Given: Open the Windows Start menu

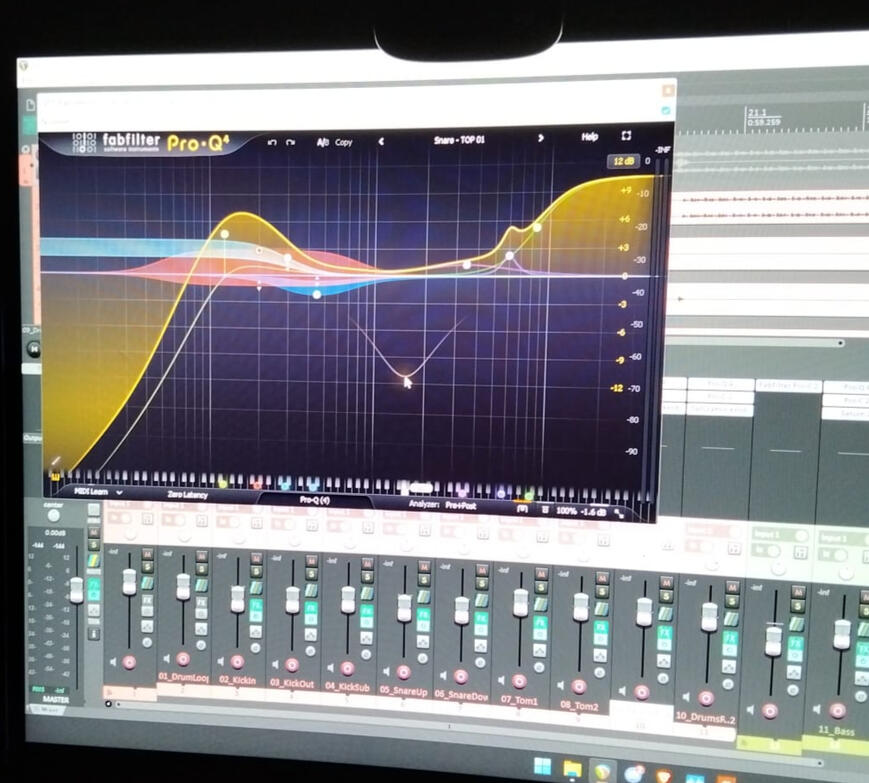Looking at the screenshot, I should [542, 767].
